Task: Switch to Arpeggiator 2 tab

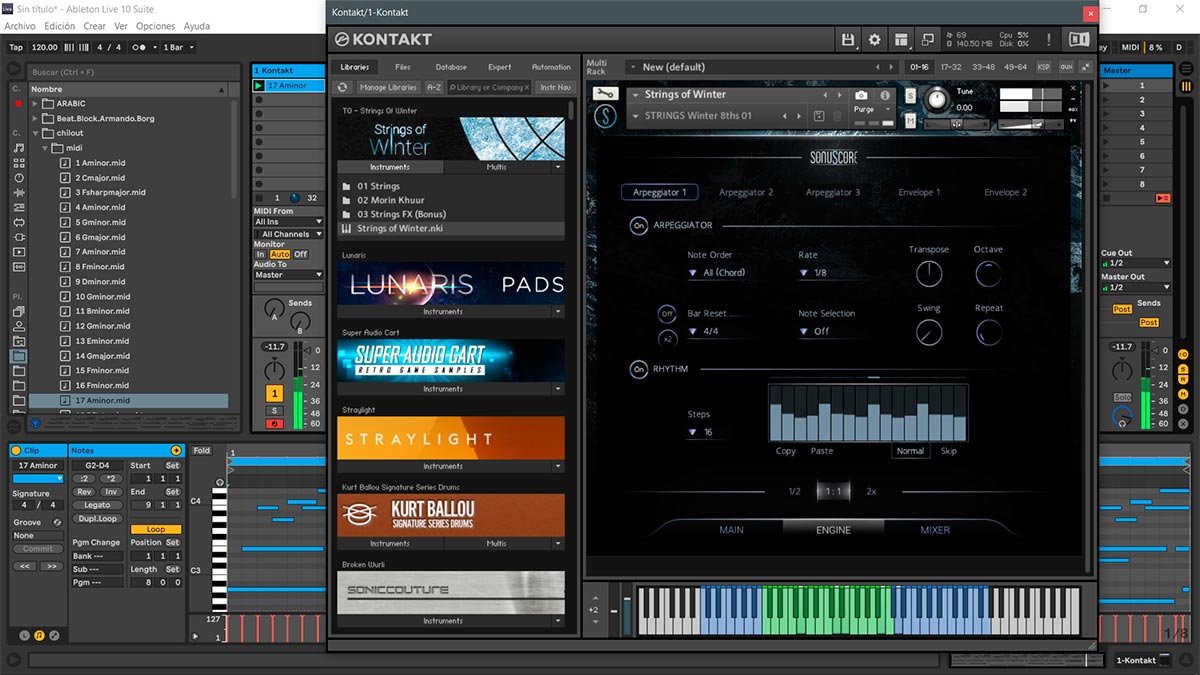Action: (x=746, y=192)
